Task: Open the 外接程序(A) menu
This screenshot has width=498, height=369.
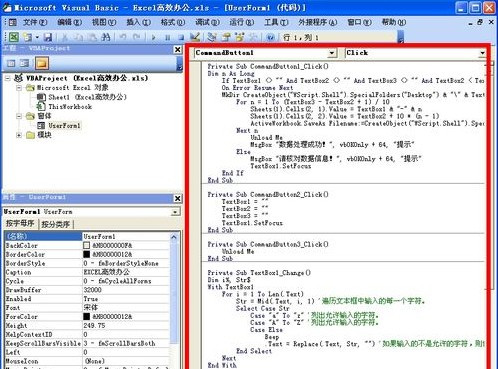Action: (318, 22)
